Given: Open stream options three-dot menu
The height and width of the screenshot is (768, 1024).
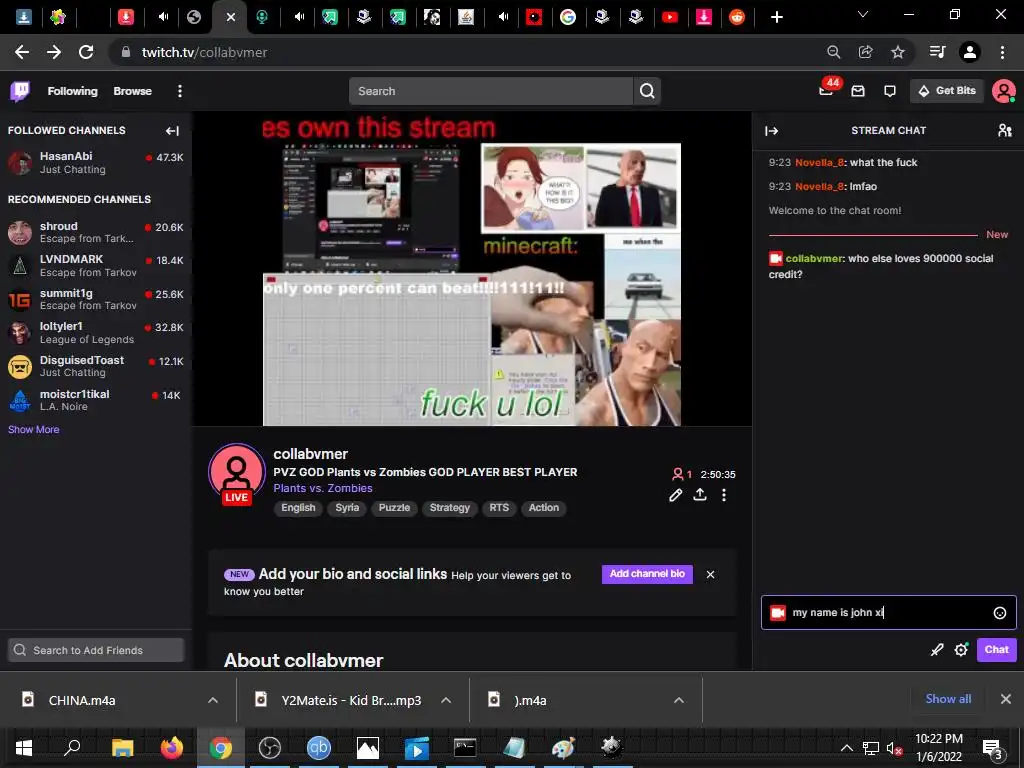Looking at the screenshot, I should (x=724, y=495).
